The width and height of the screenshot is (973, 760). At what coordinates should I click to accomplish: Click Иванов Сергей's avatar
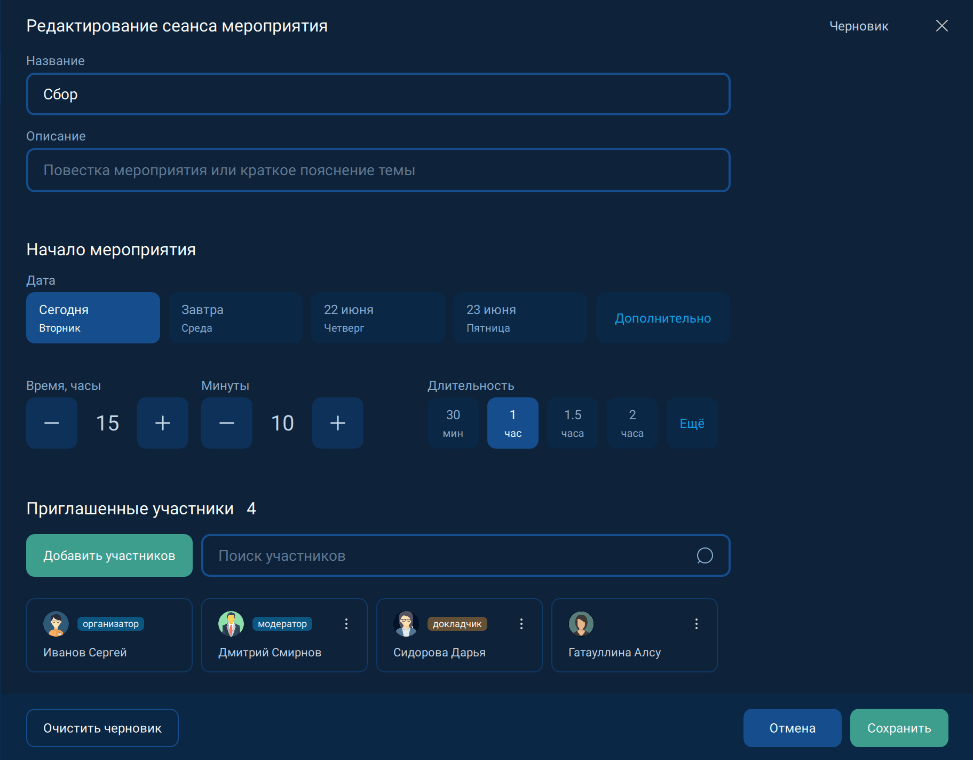[x=55, y=624]
